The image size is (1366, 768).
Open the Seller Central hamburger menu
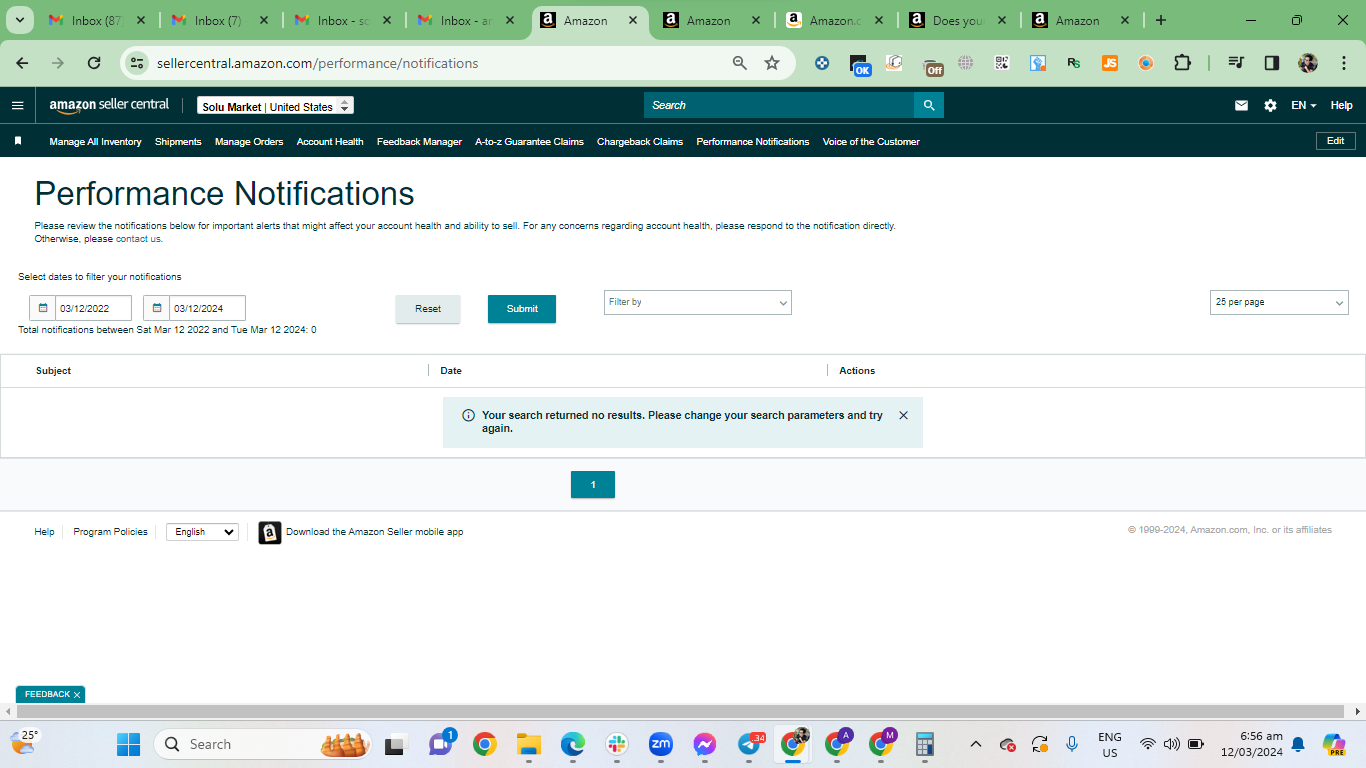point(17,105)
